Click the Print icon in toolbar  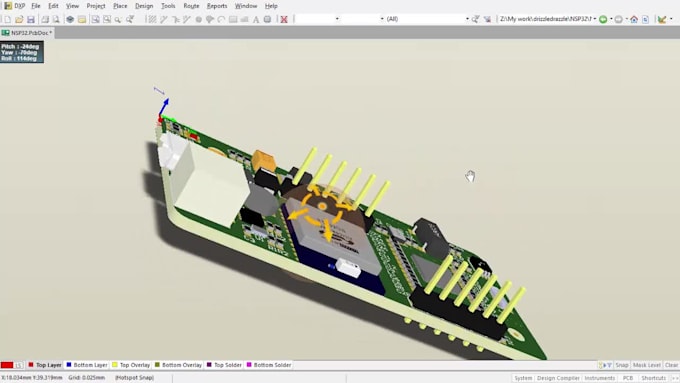point(45,19)
